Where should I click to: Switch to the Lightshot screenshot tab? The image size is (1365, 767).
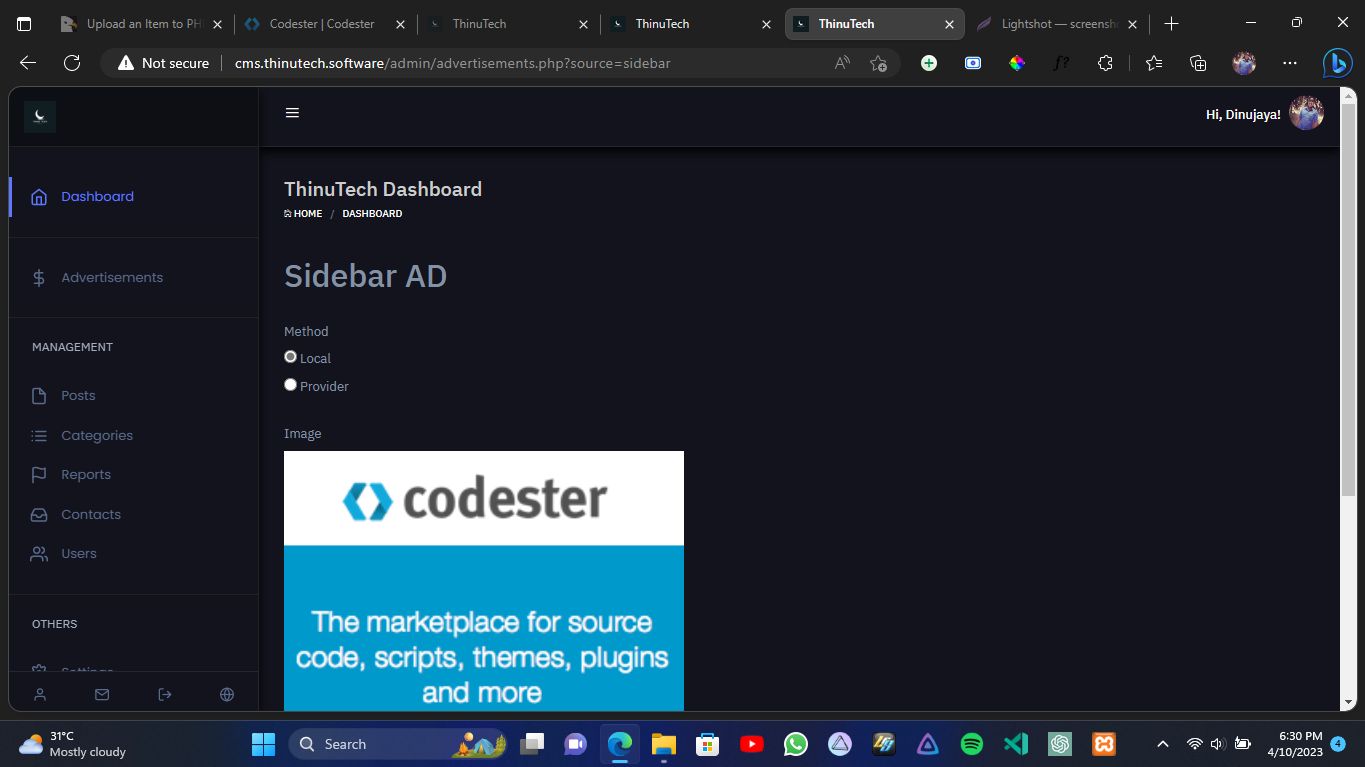pos(1056,24)
